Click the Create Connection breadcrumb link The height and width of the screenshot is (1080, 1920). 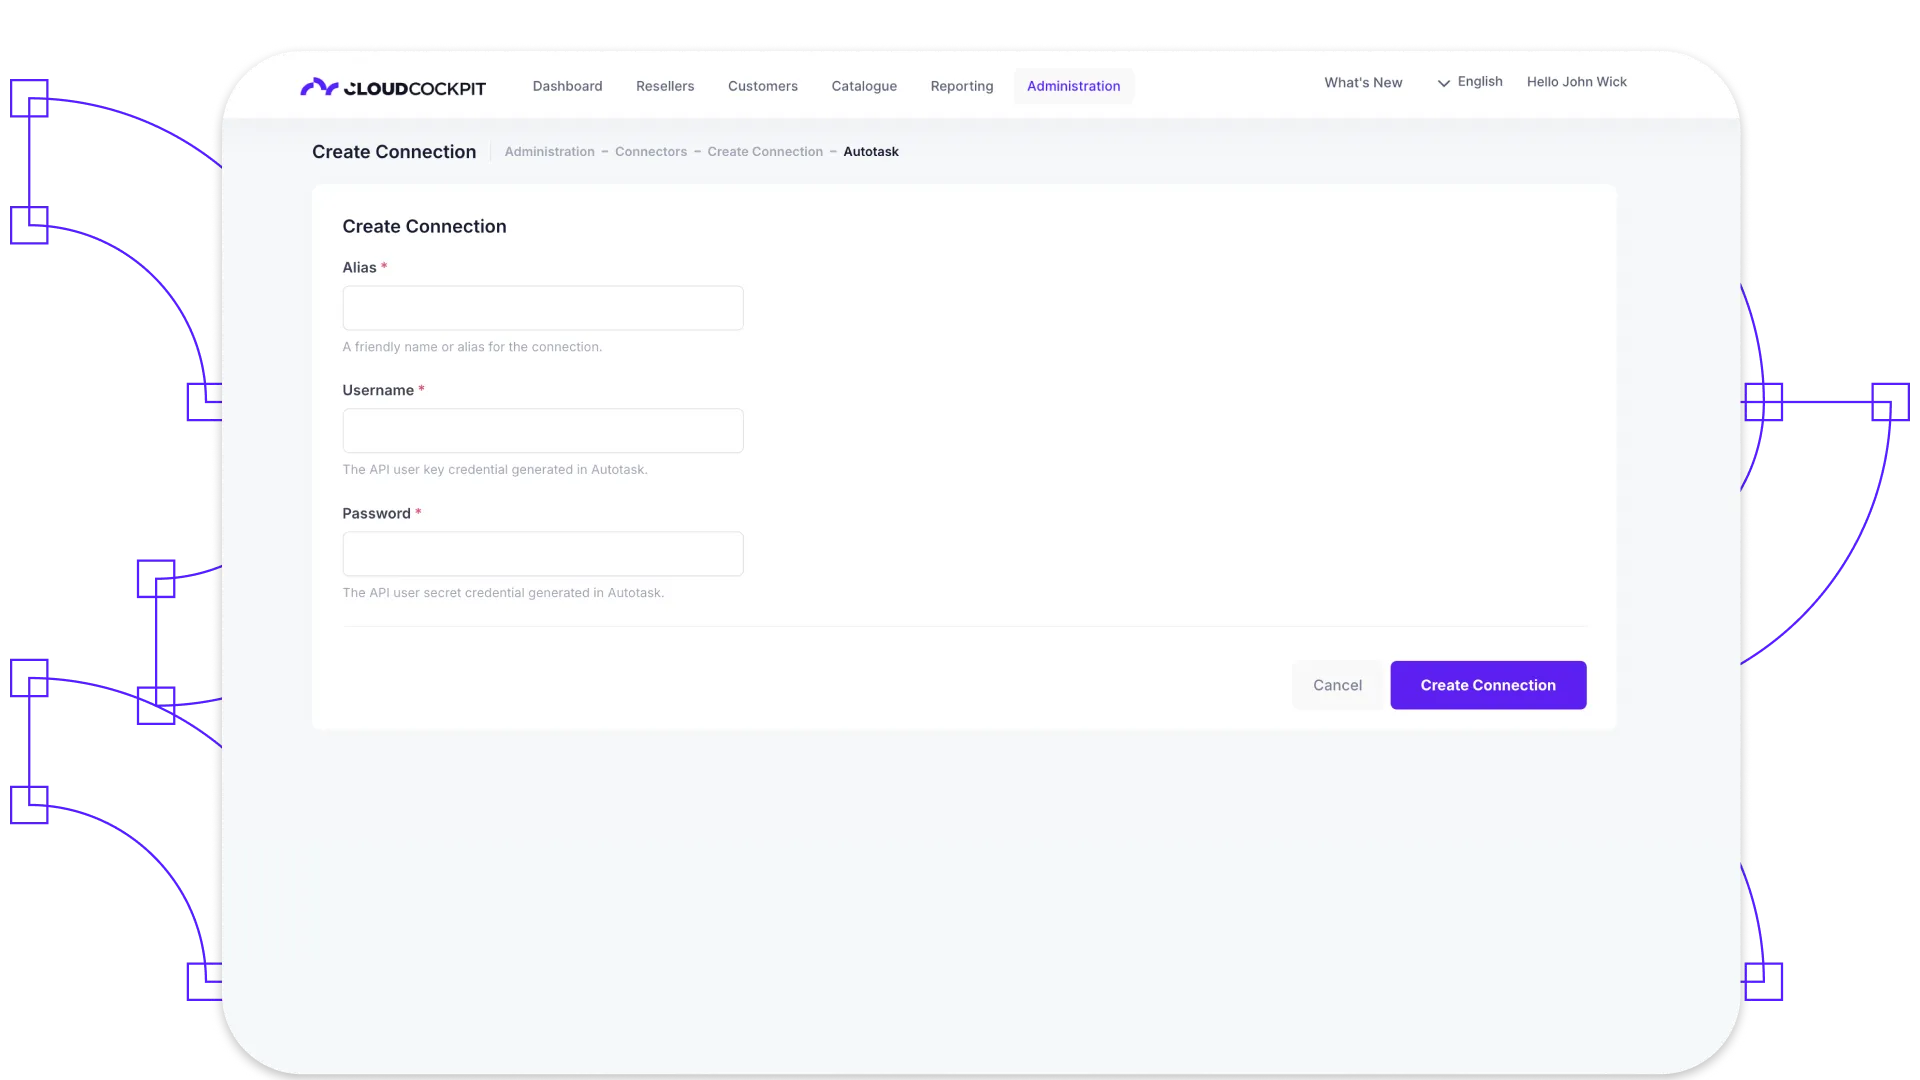(x=764, y=152)
